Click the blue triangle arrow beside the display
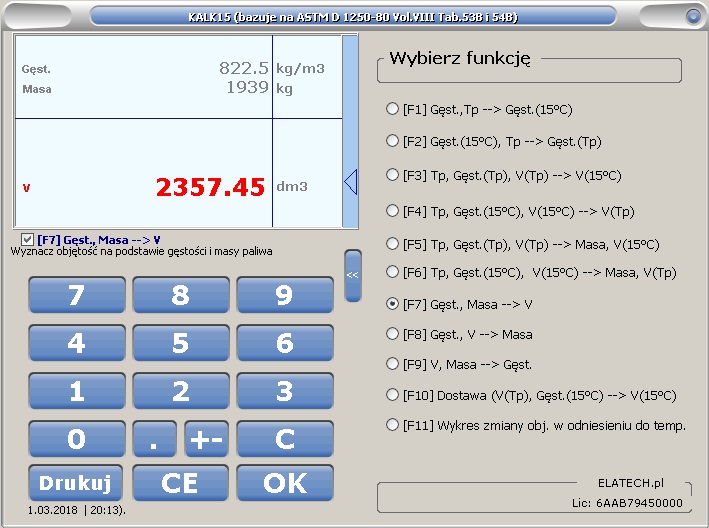This screenshot has width=709, height=528. pos(350,182)
